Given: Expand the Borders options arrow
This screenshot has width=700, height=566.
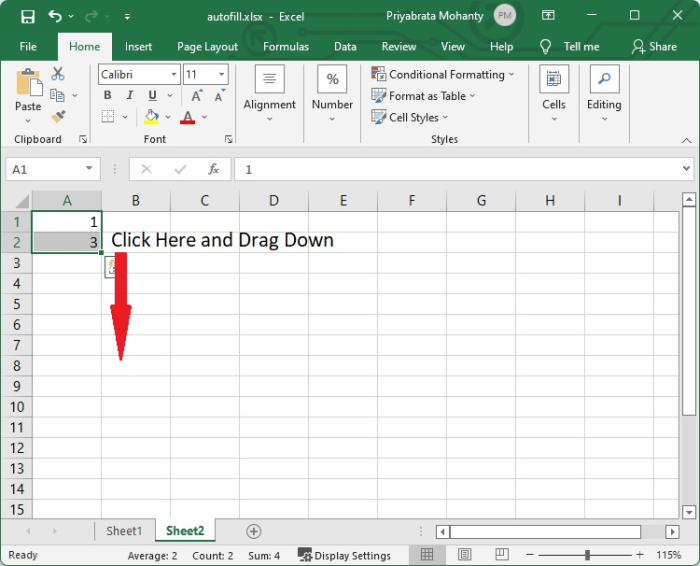Looking at the screenshot, I should (125, 117).
